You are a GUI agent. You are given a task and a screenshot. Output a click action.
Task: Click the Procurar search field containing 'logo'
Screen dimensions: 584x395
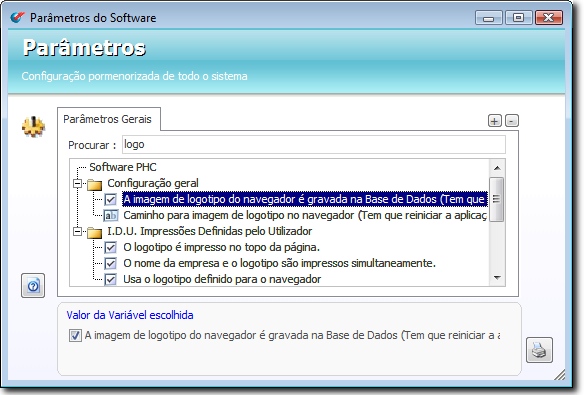click(314, 144)
